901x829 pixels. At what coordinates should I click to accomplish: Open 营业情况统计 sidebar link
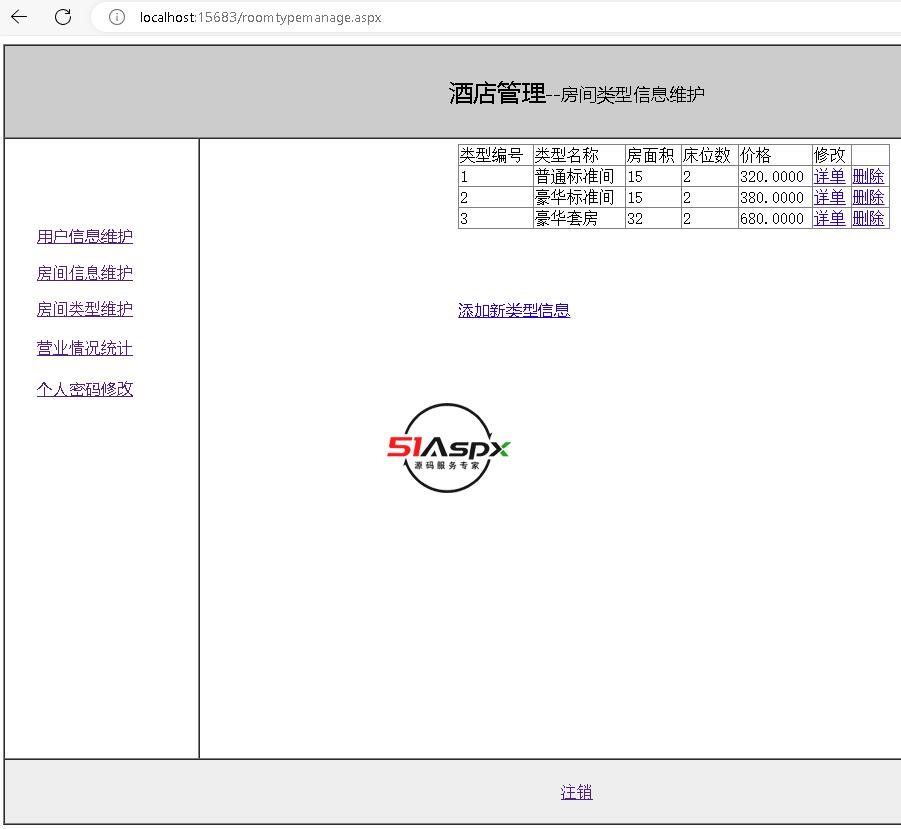(x=85, y=348)
